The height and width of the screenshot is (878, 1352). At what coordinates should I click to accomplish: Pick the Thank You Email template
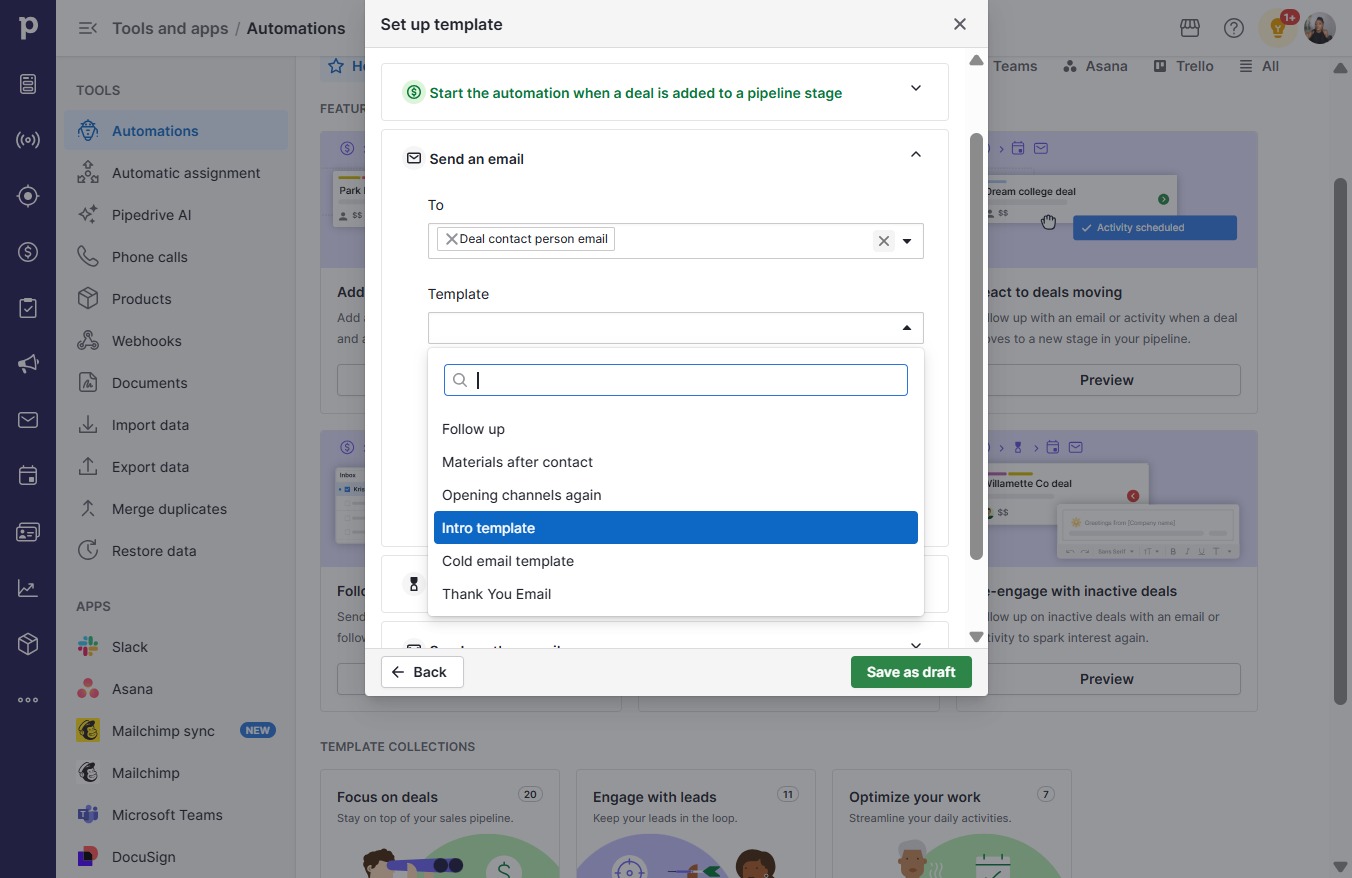[x=676, y=594]
